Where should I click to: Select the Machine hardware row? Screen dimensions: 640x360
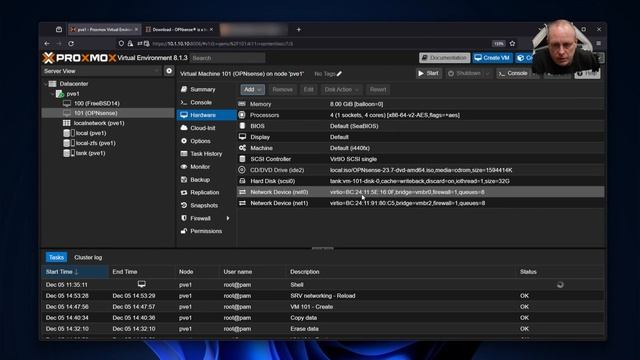(420, 148)
